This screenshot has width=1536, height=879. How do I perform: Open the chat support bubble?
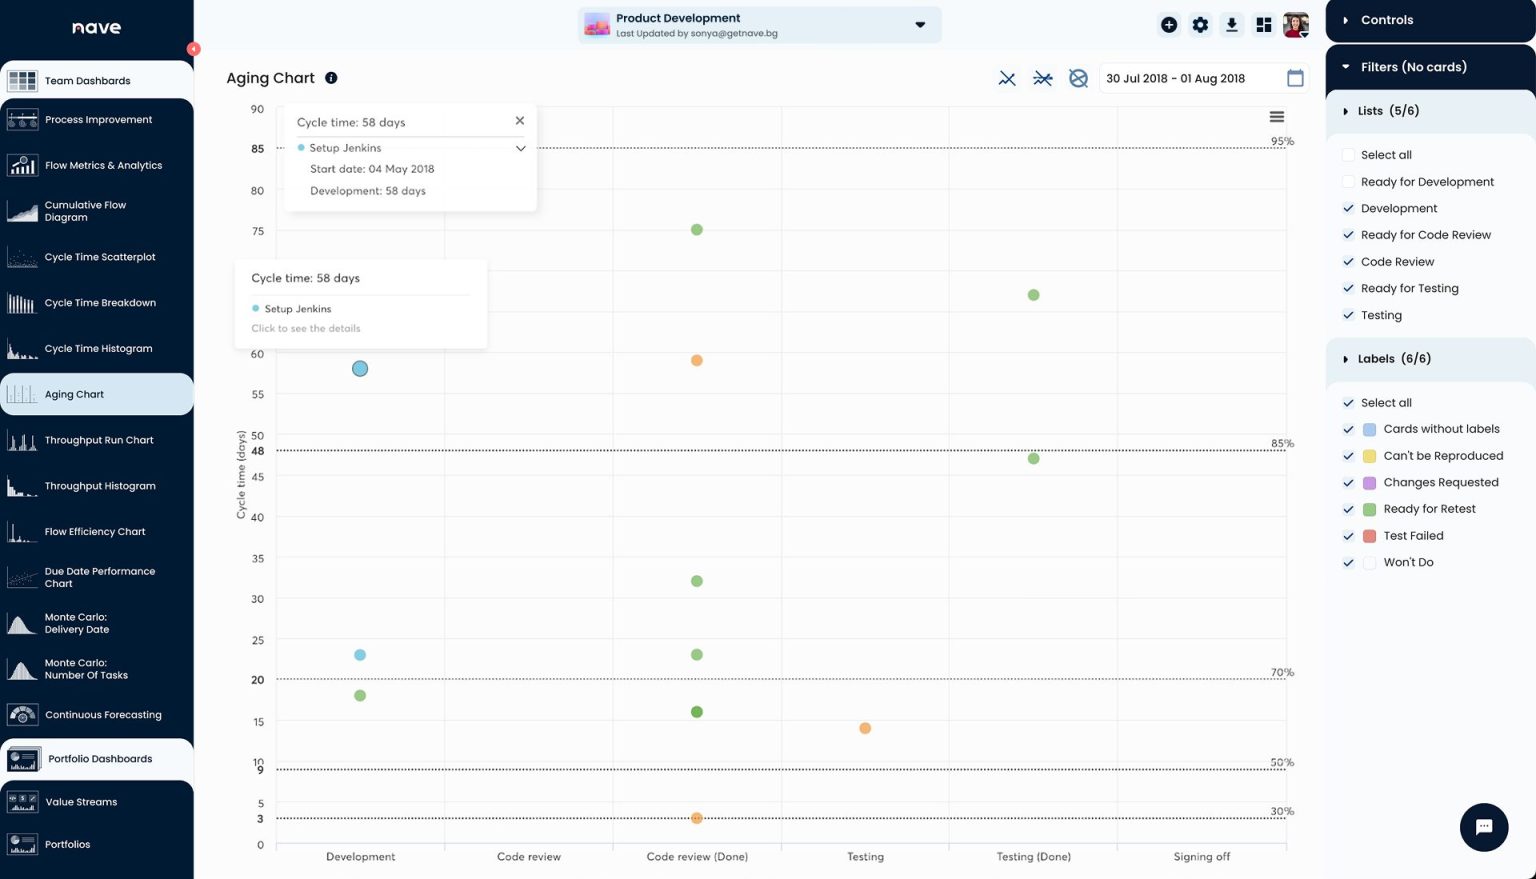coord(1484,827)
